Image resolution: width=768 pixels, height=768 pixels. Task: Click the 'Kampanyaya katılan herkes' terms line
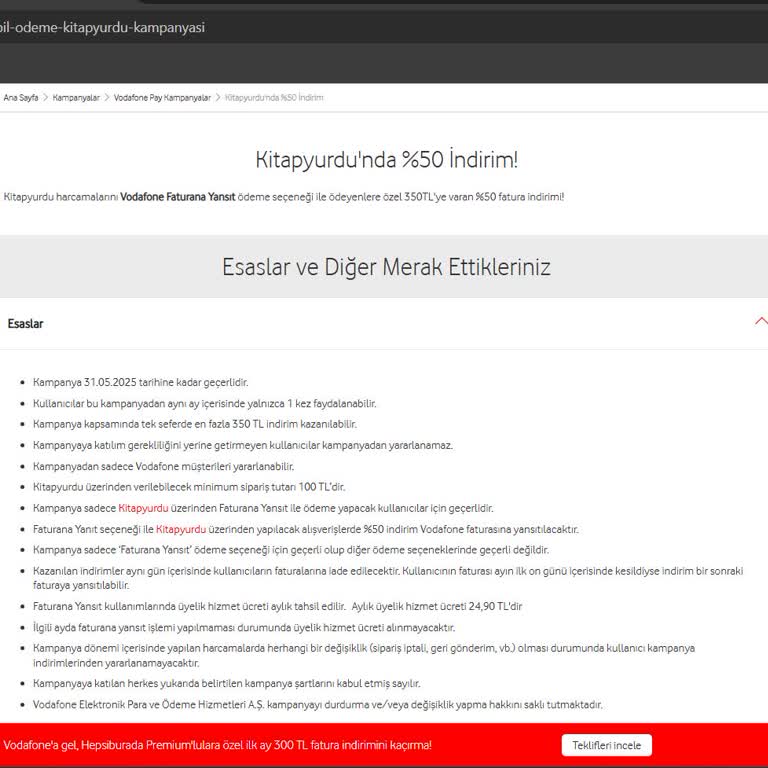pyautogui.click(x=226, y=683)
